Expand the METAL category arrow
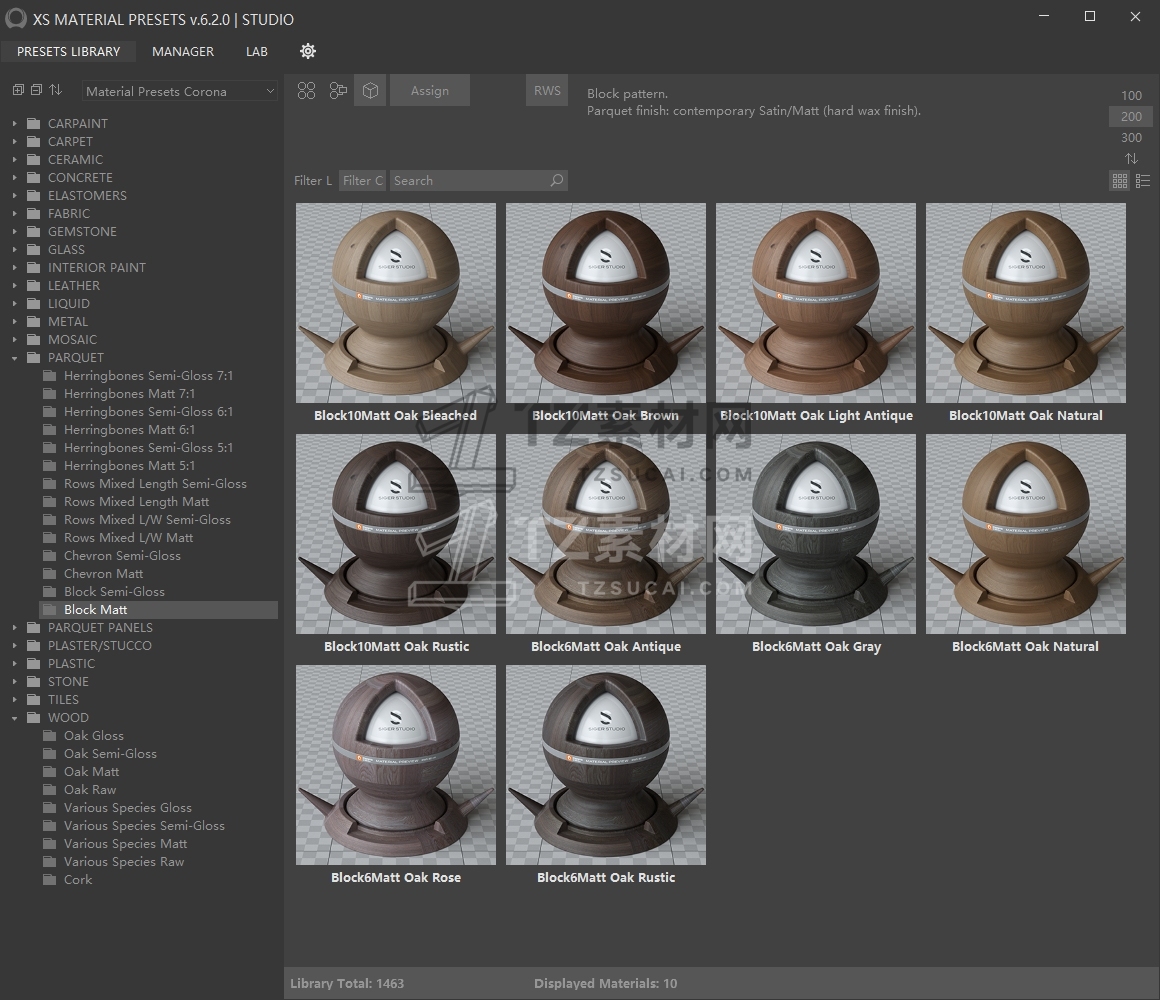 (x=15, y=322)
